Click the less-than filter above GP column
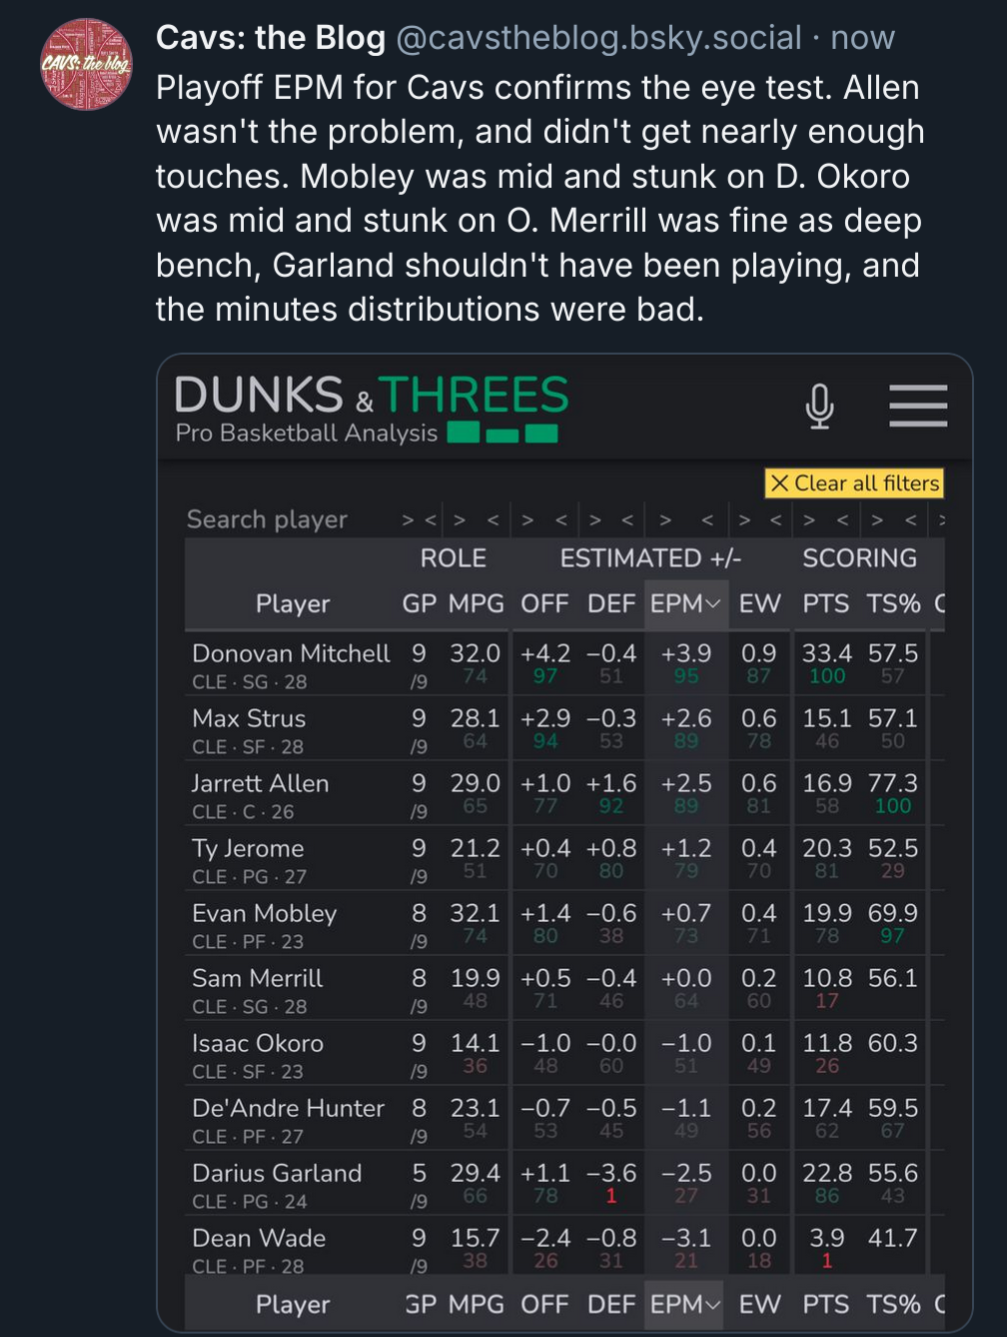Image resolution: width=1007 pixels, height=1337 pixels. click(430, 520)
